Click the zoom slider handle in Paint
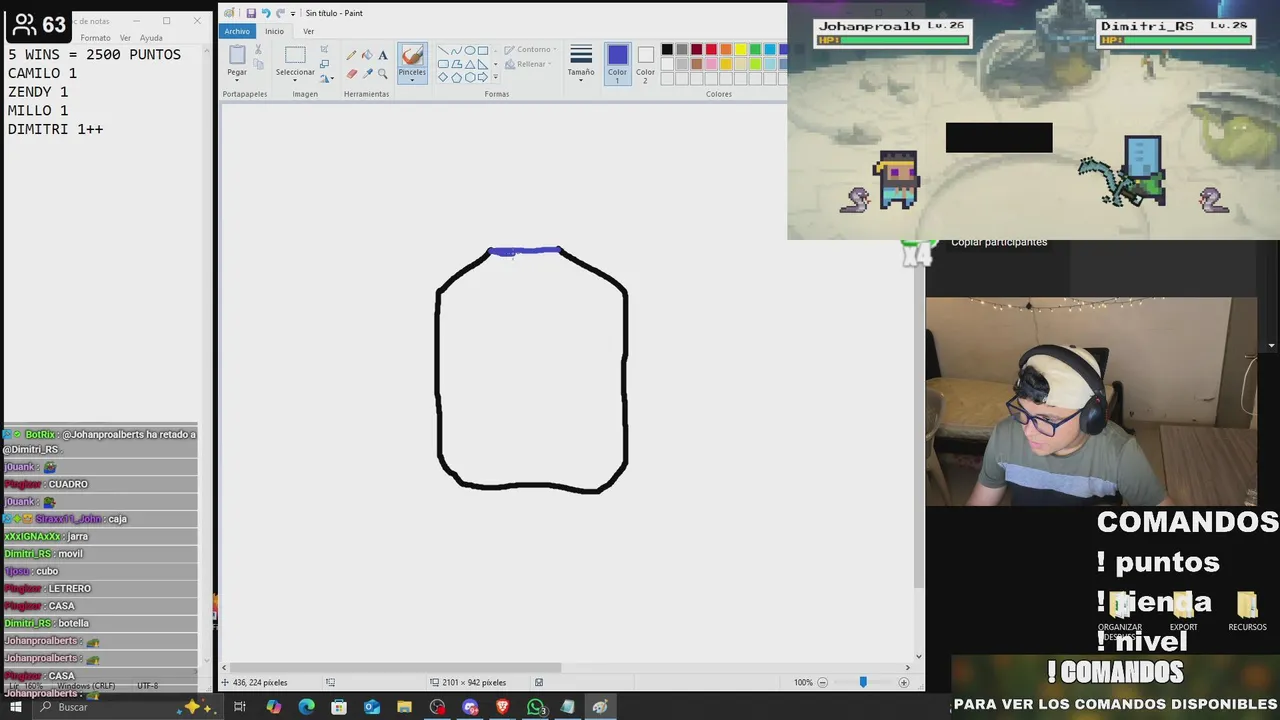 tap(863, 682)
